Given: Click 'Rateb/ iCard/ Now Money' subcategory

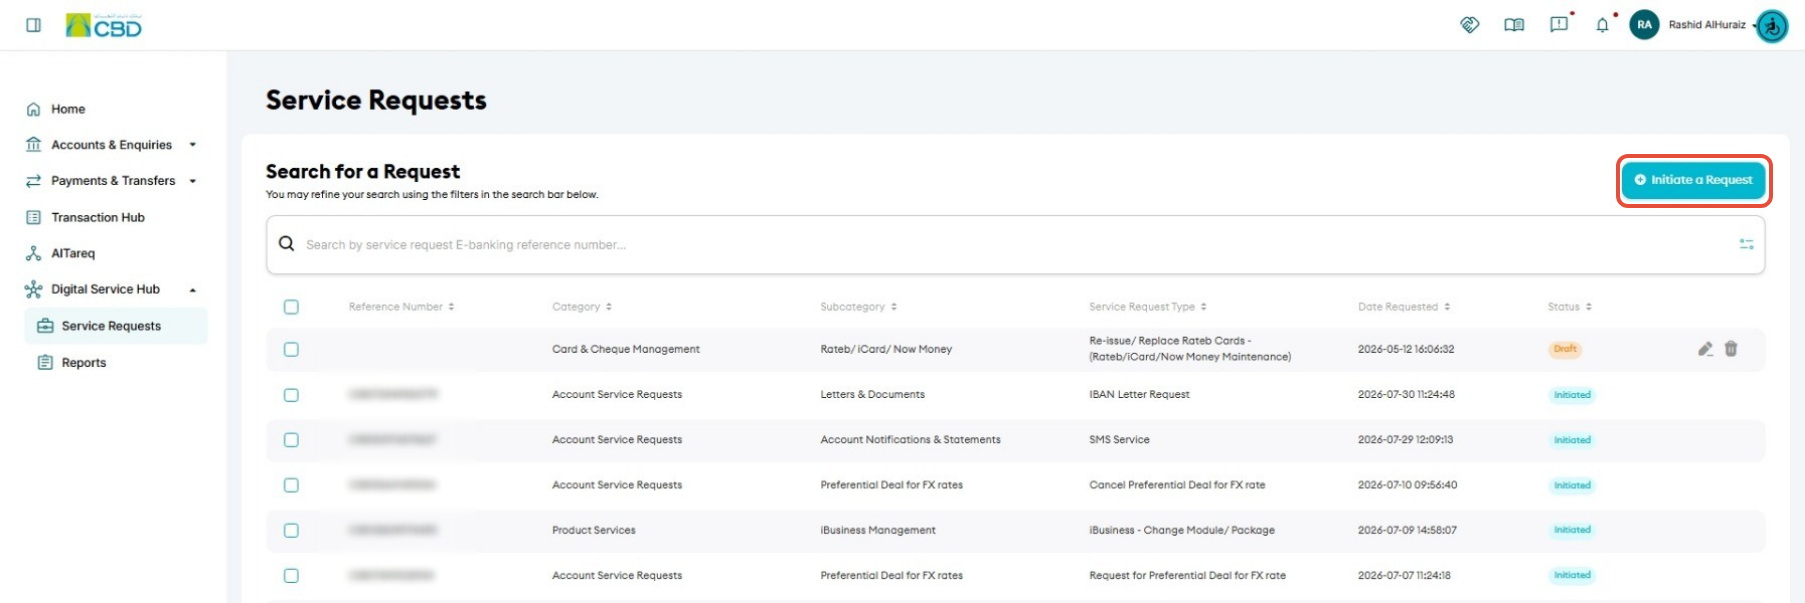Looking at the screenshot, I should (x=886, y=349).
